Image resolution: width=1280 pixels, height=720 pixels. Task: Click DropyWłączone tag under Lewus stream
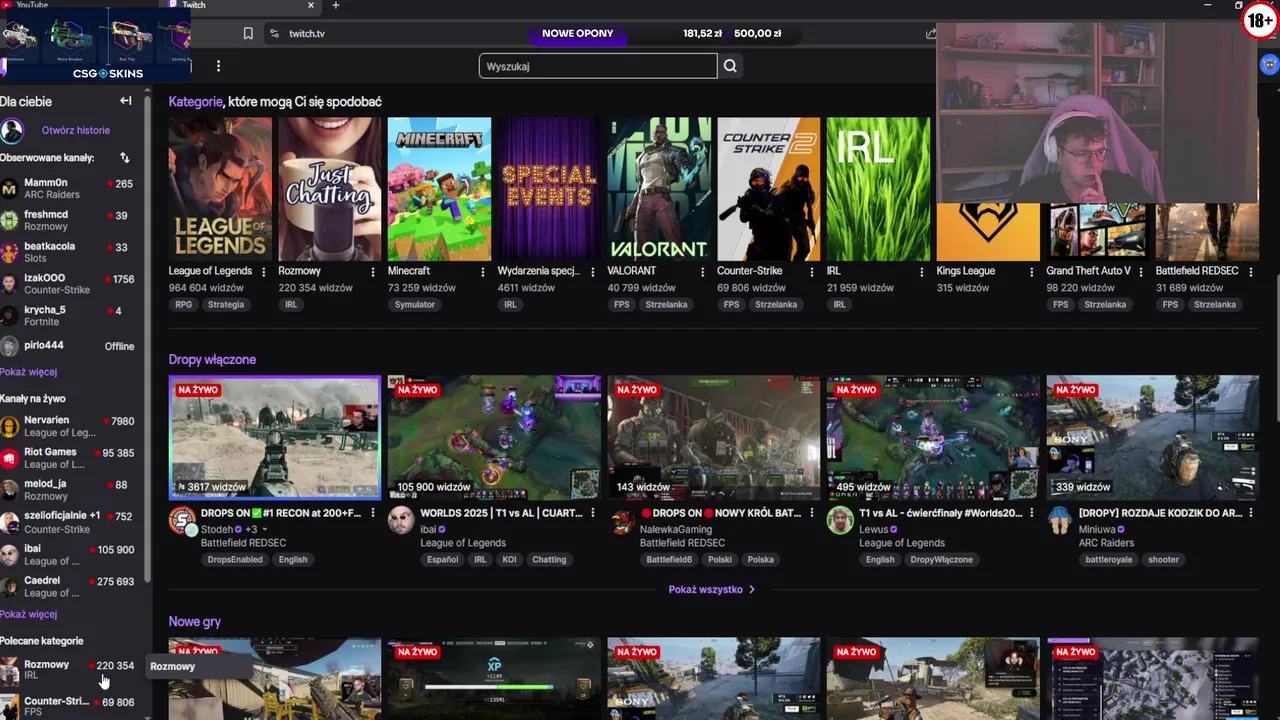click(x=941, y=560)
